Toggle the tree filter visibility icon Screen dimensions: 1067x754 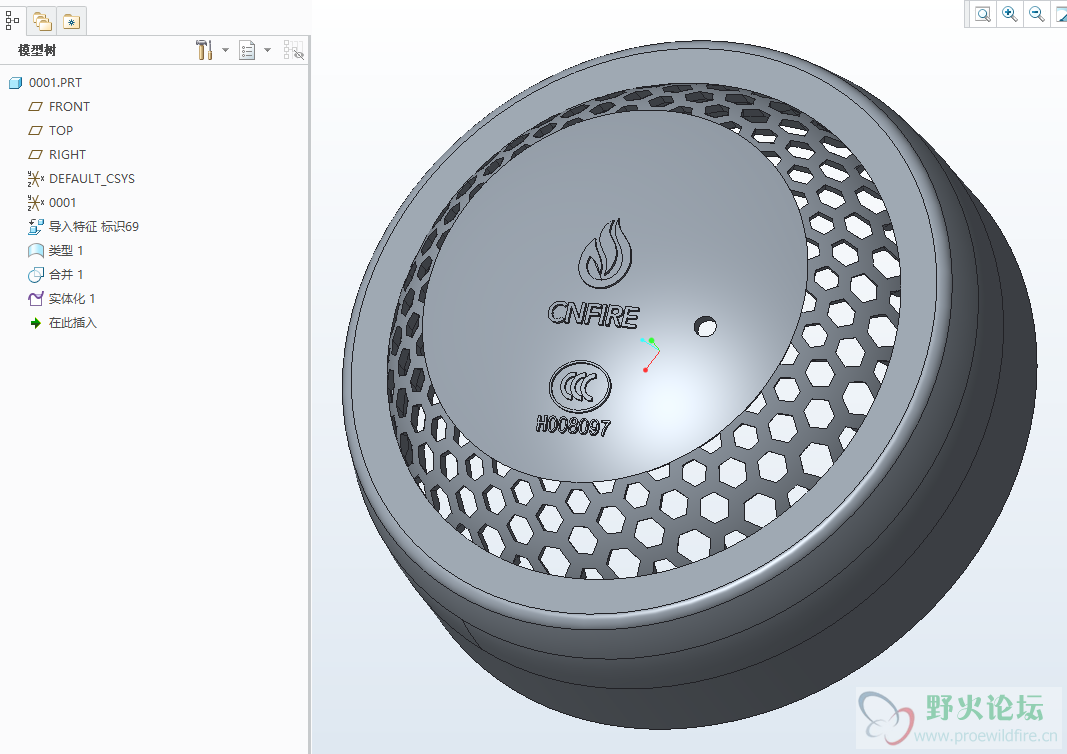point(293,50)
